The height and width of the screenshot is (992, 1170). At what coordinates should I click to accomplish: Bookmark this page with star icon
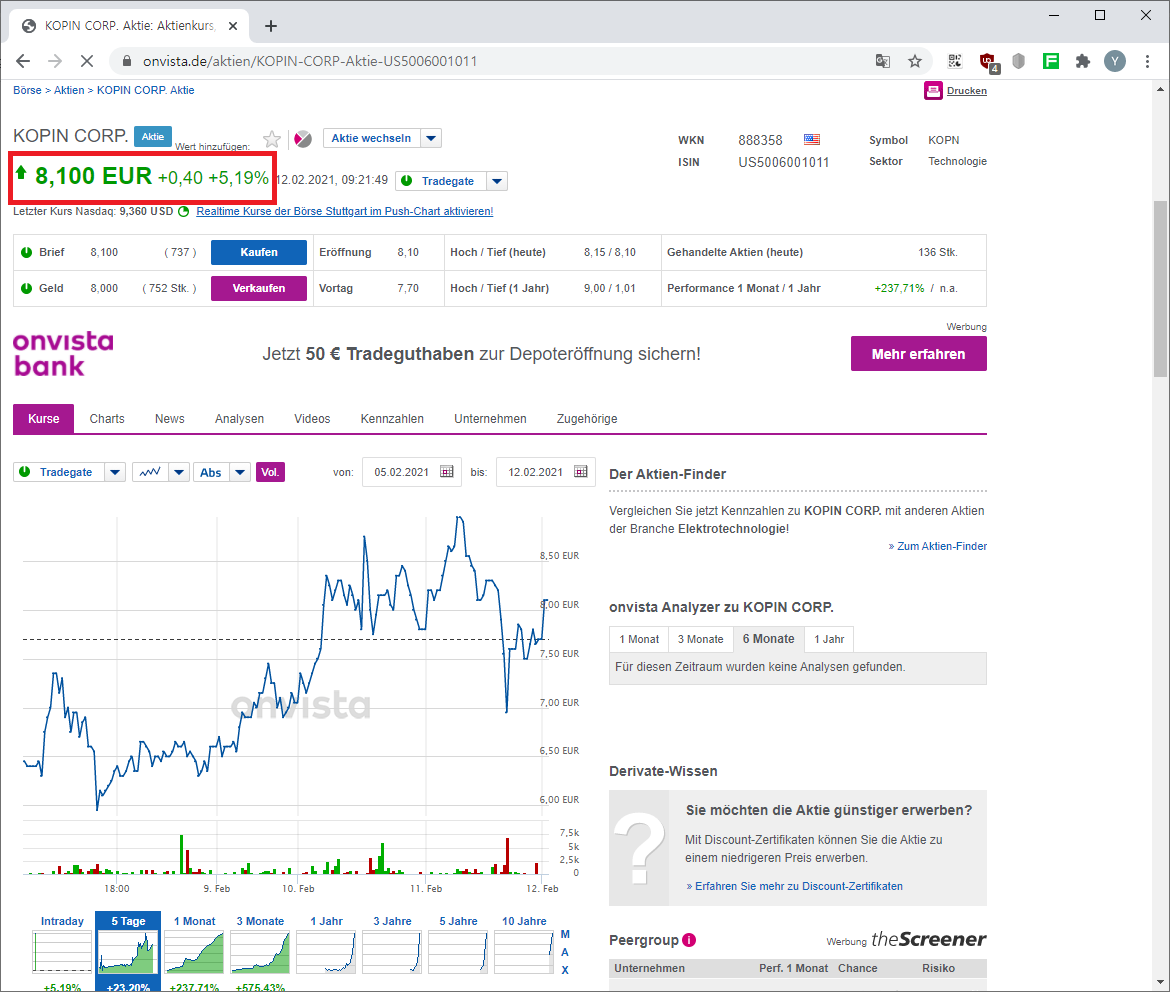coord(915,61)
